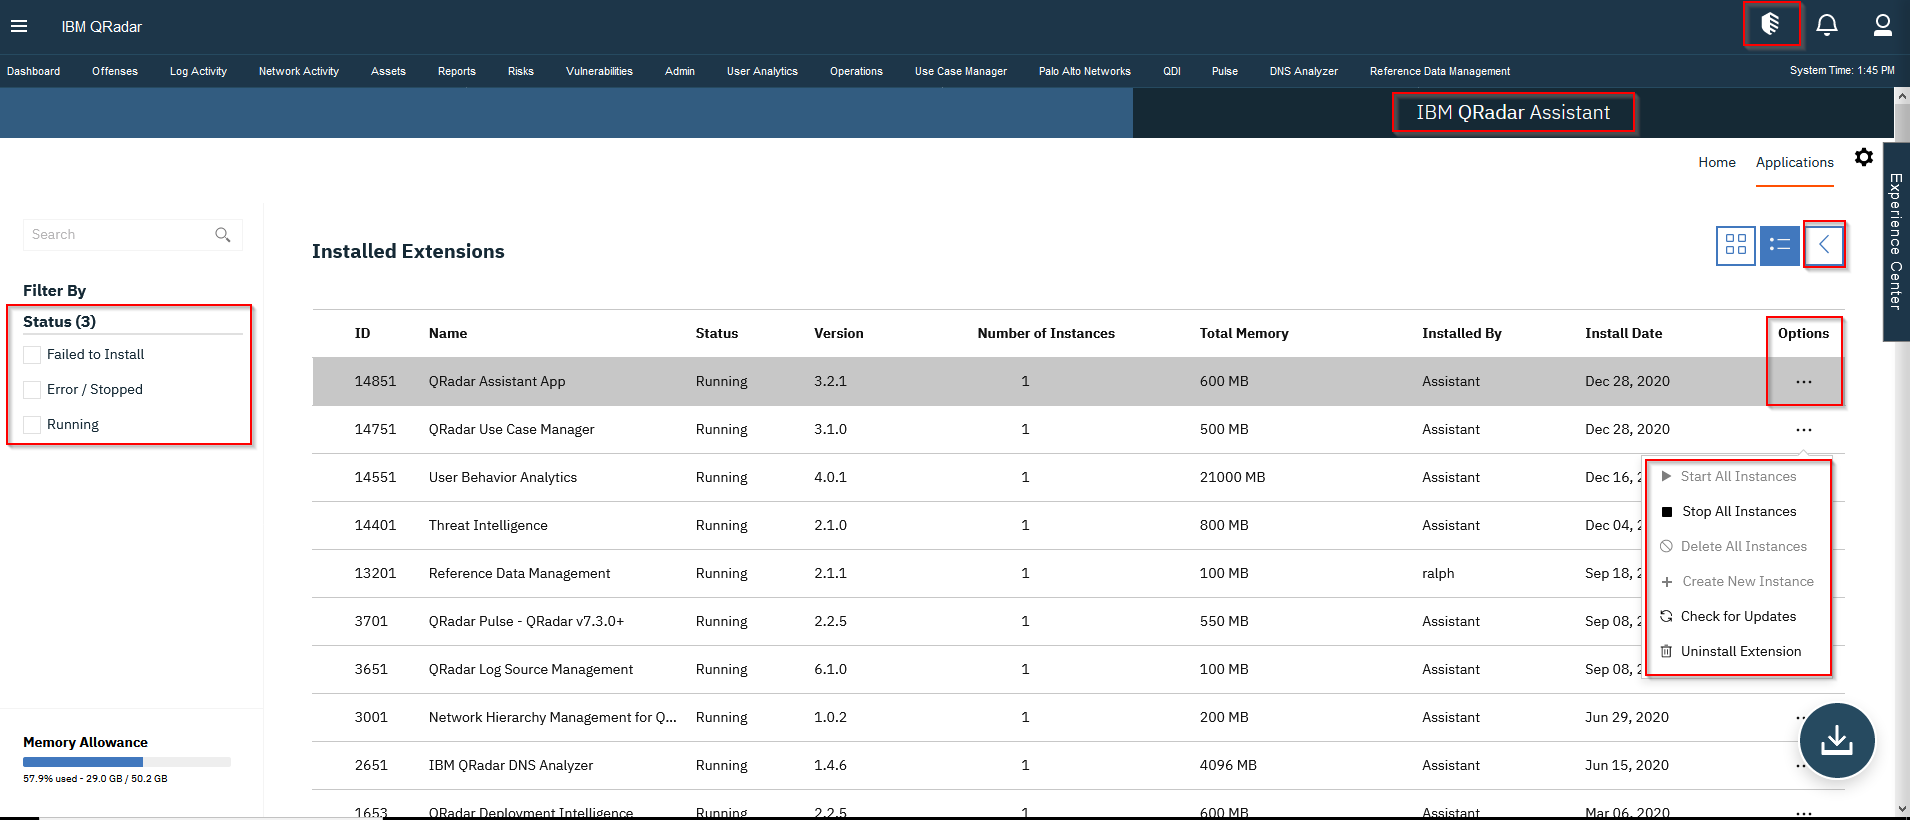Open Assets tab
Image resolution: width=1910 pixels, height=820 pixels.
click(x=388, y=71)
